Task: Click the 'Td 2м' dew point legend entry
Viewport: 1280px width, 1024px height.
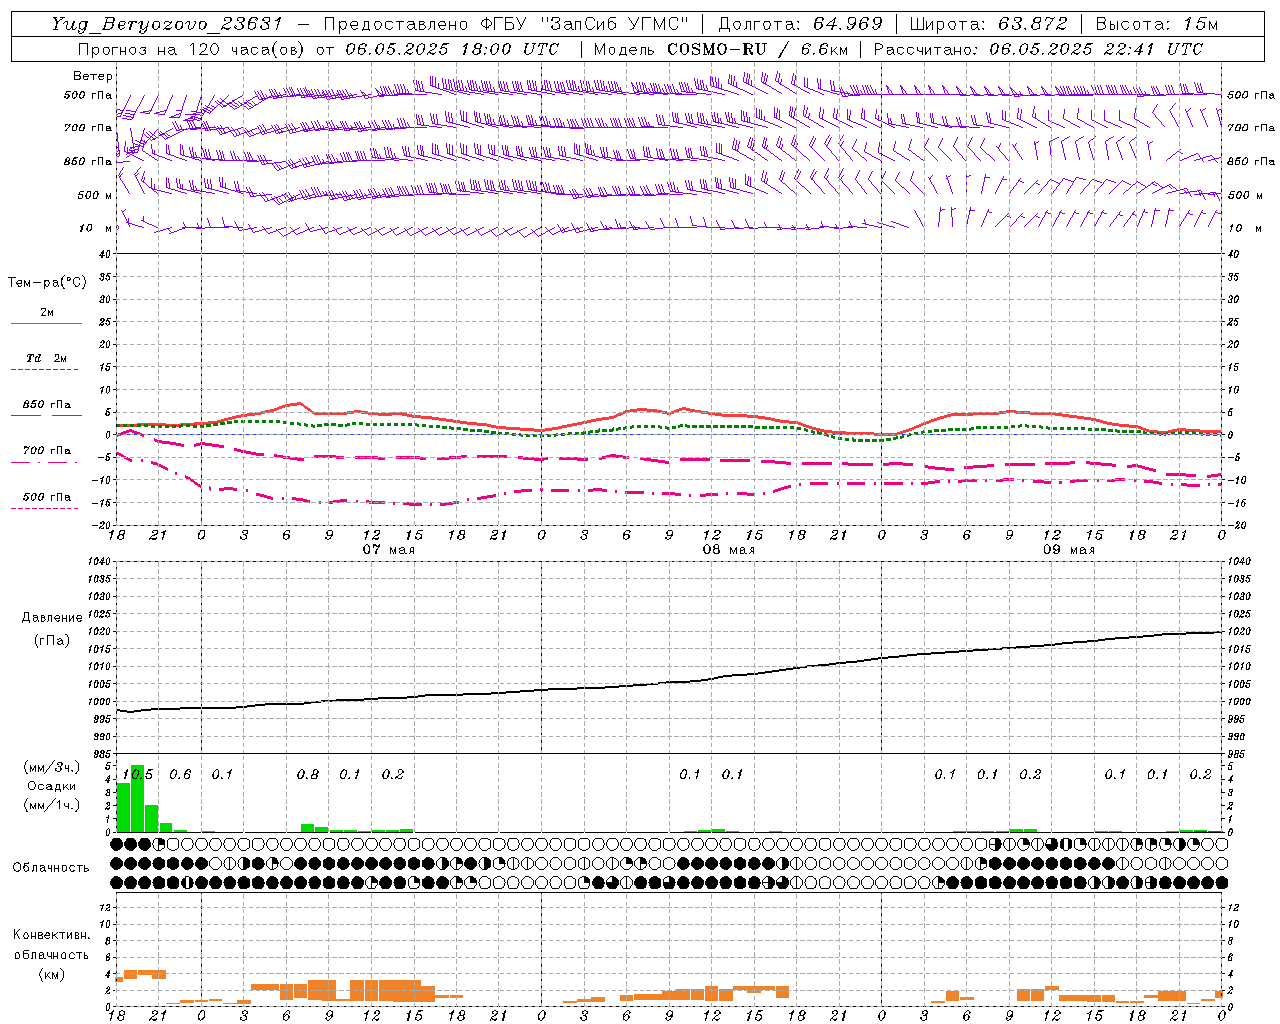Action: click(46, 358)
